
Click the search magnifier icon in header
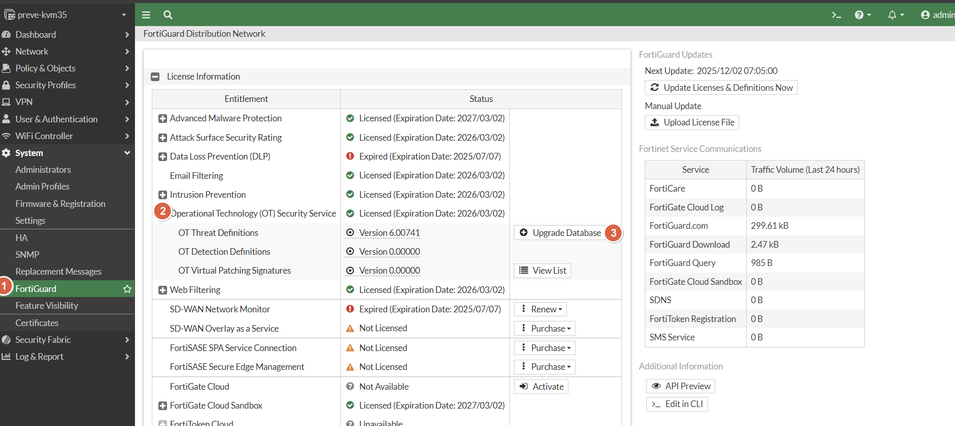167,15
